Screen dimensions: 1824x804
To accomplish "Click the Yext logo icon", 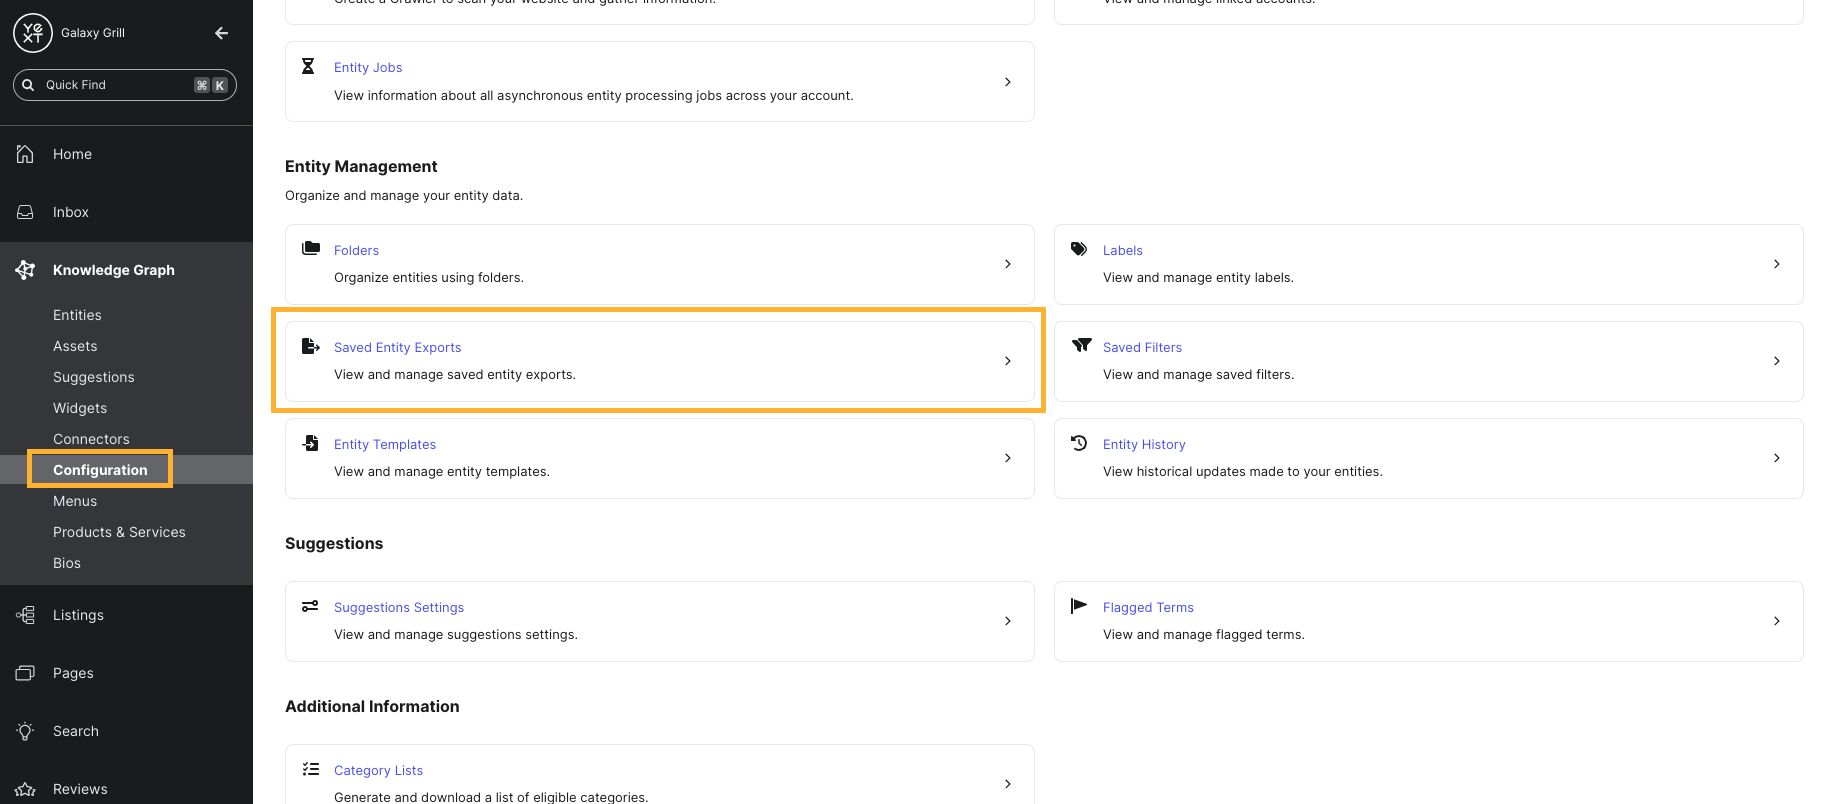I will click(32, 33).
